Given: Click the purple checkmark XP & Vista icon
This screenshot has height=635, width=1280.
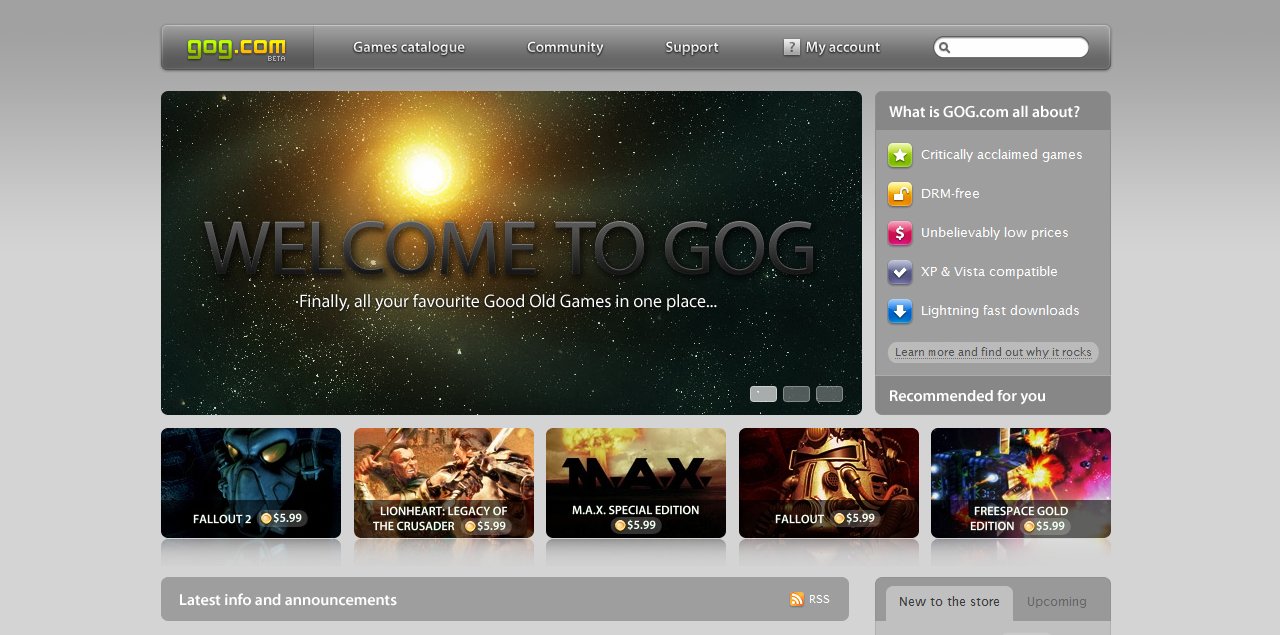Looking at the screenshot, I should pyautogui.click(x=900, y=272).
